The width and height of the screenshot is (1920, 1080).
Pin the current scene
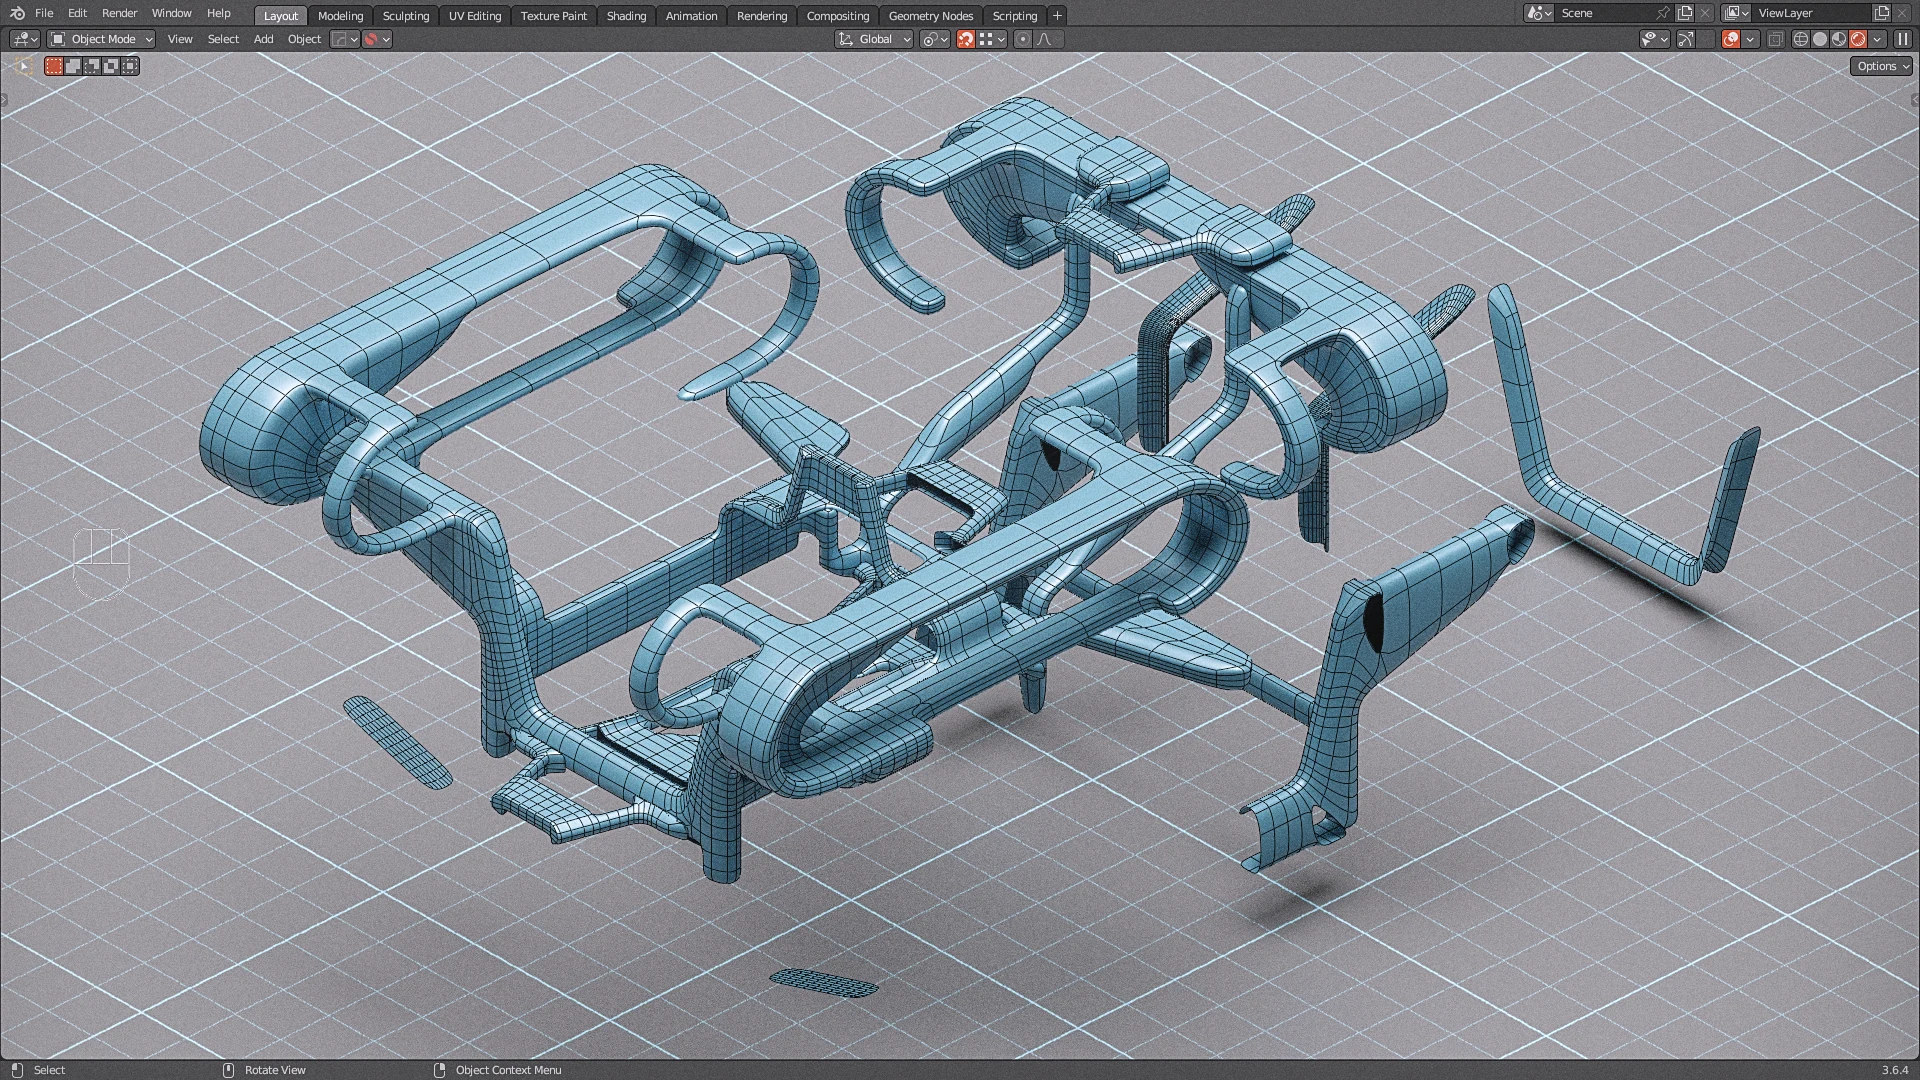coord(1662,13)
